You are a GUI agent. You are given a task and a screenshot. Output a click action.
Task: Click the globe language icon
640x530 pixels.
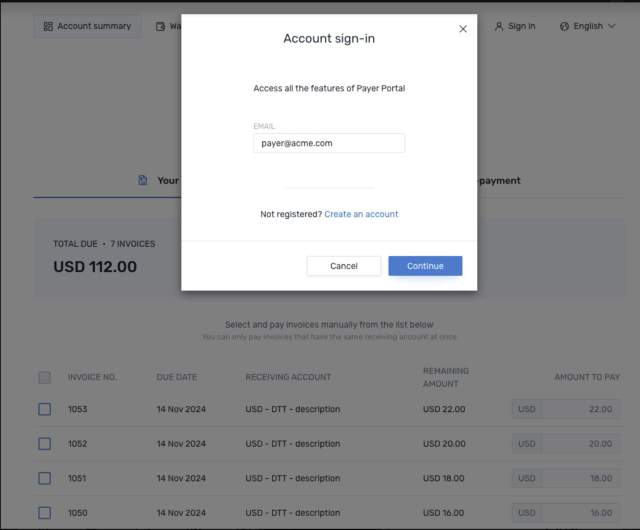(x=564, y=26)
